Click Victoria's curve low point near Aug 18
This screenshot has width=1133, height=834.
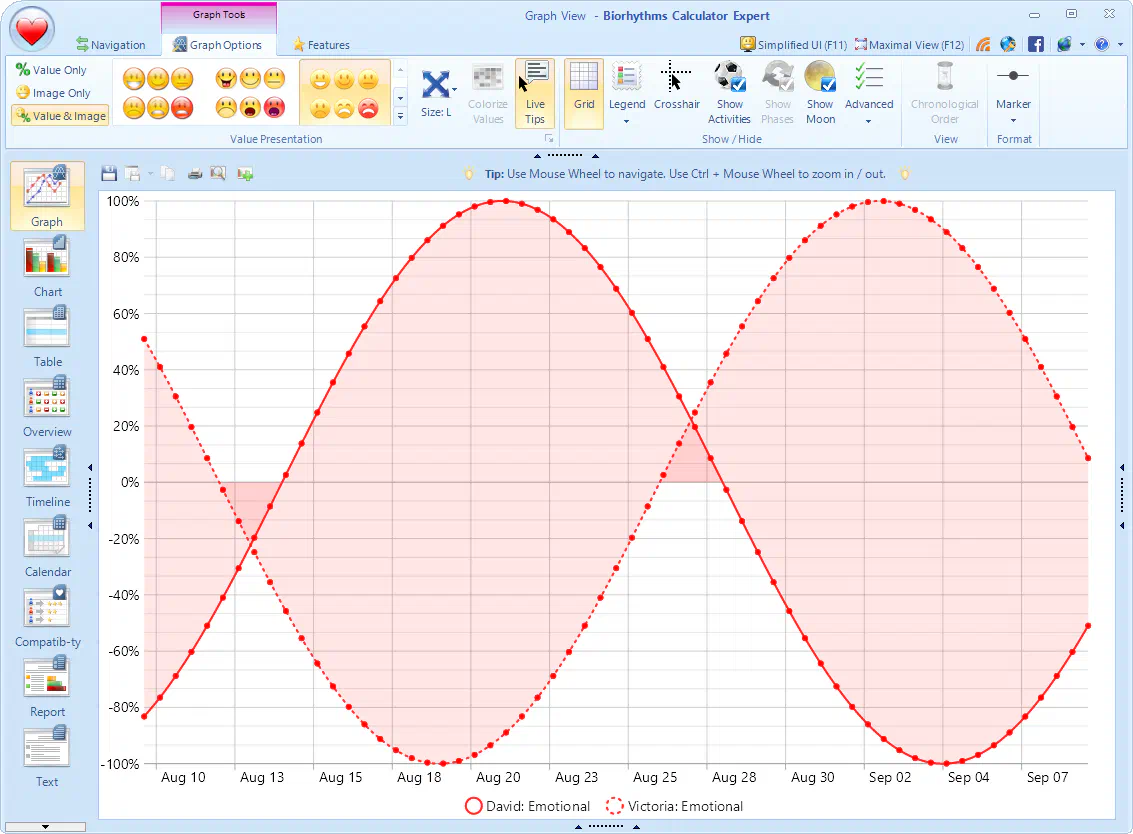point(443,763)
